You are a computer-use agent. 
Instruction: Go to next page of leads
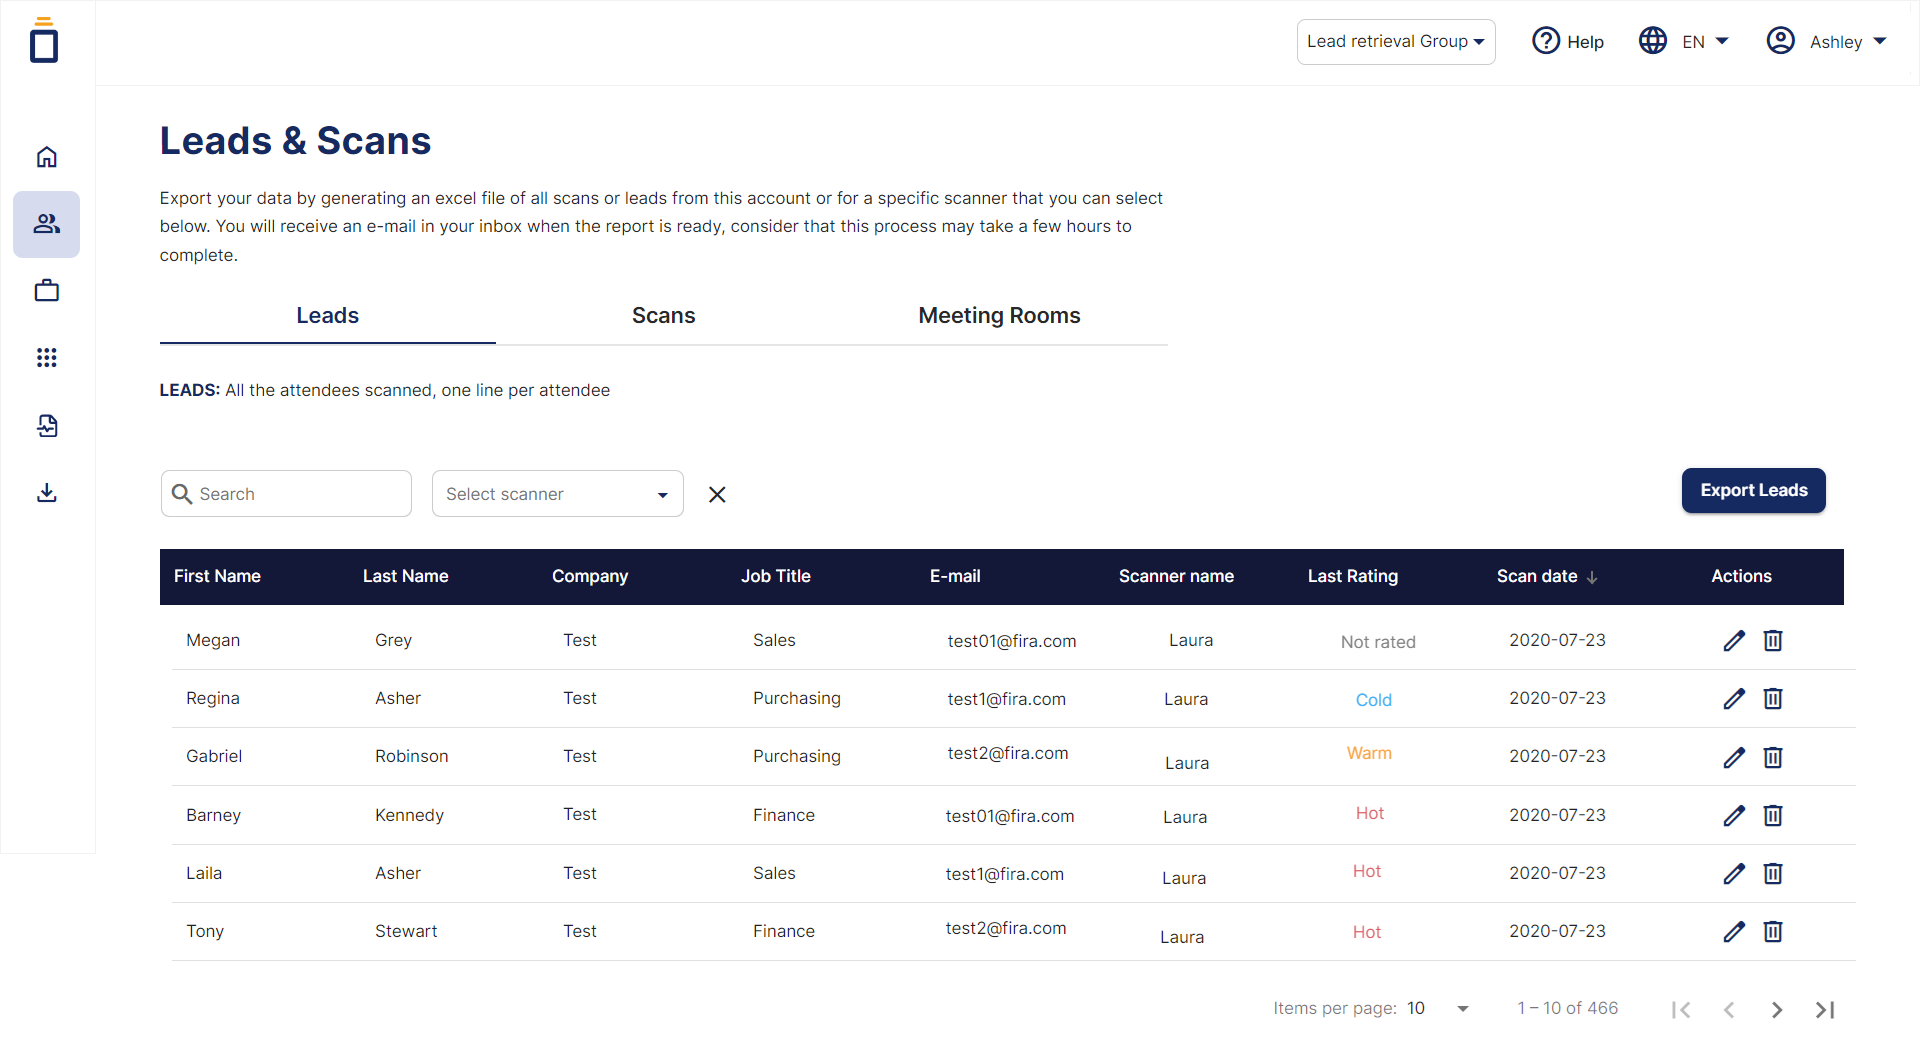coord(1777,1010)
